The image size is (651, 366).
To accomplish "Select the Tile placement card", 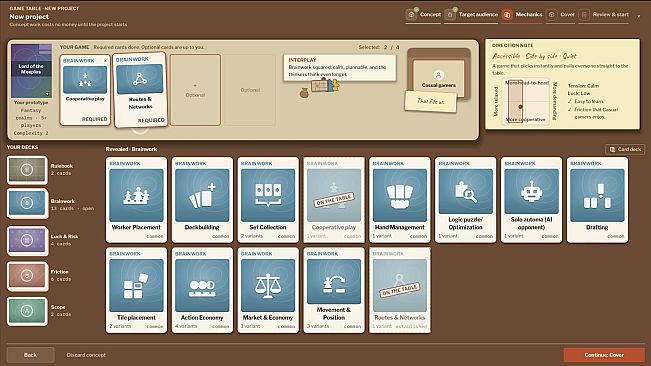I will [136, 290].
